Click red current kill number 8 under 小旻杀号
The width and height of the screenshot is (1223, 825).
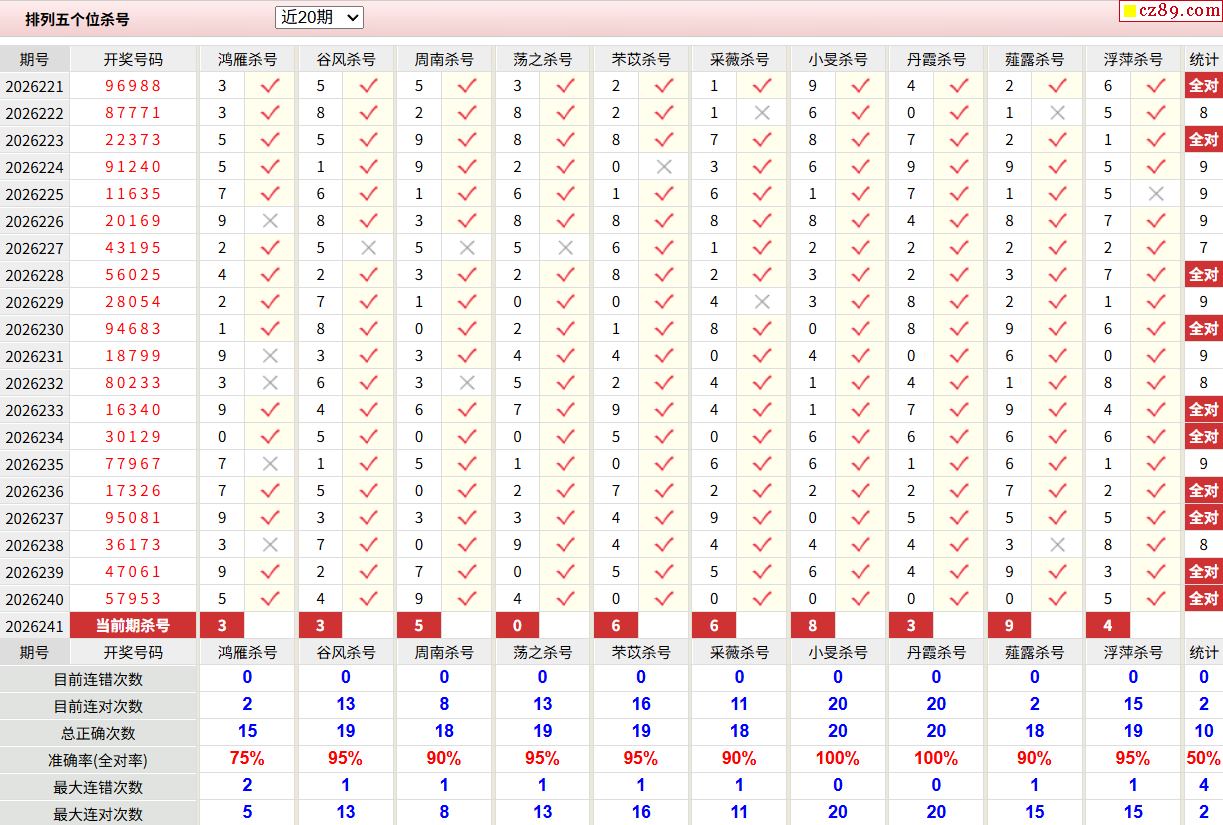(813, 626)
